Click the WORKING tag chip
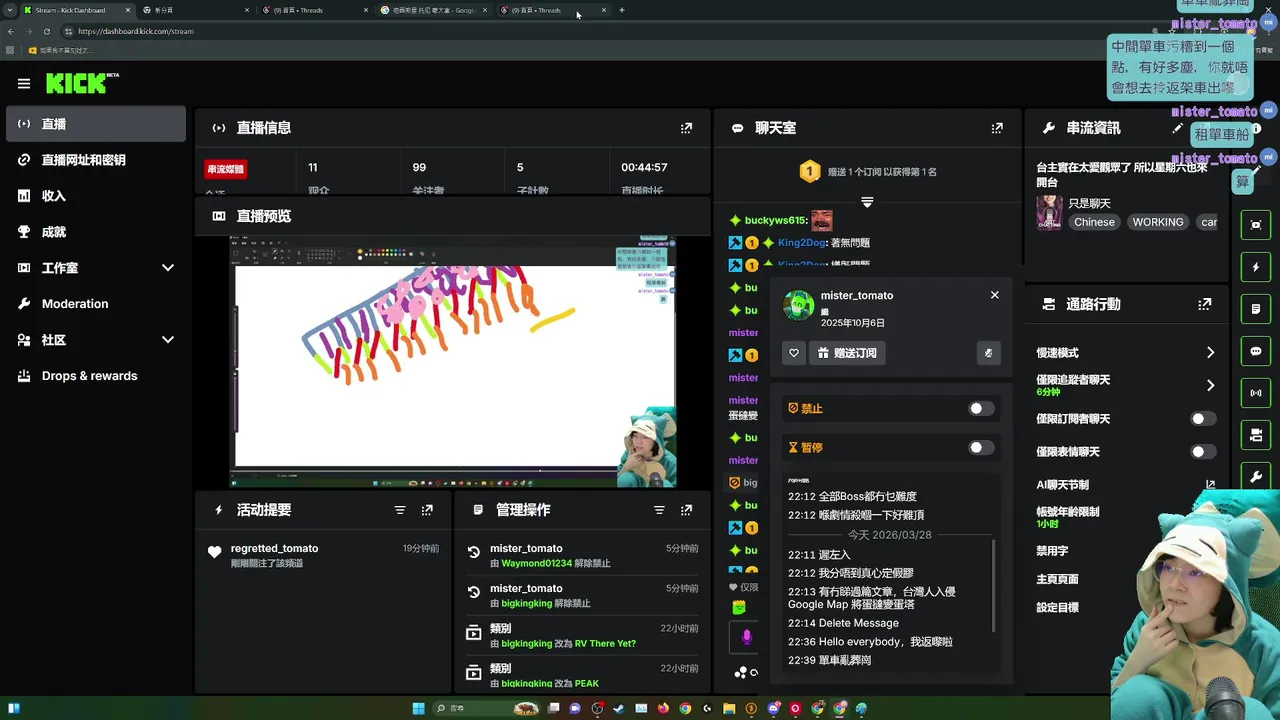 (x=1158, y=222)
